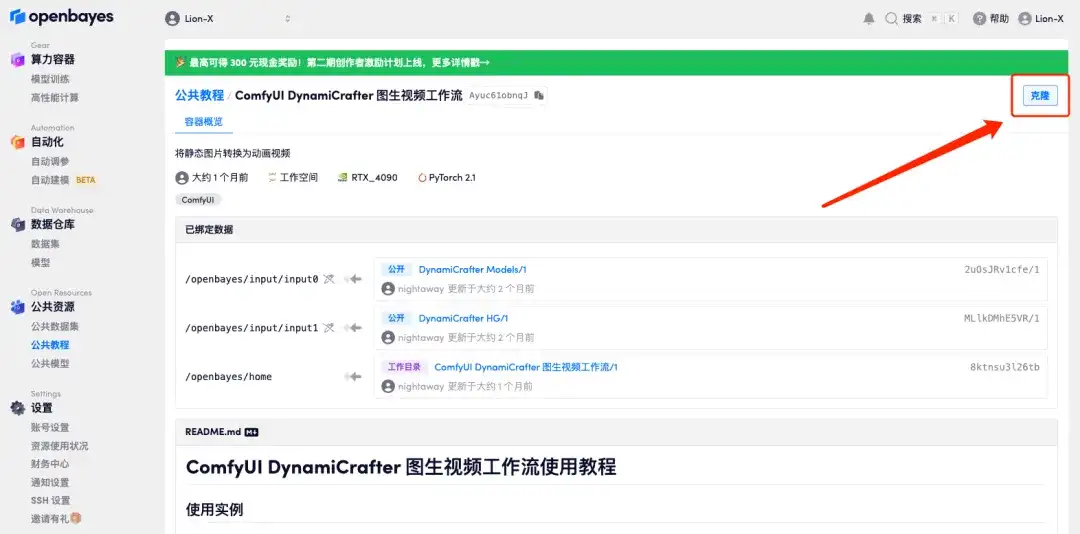Click the 设置 gear icon
This screenshot has width=1080, height=534.
tap(17, 408)
